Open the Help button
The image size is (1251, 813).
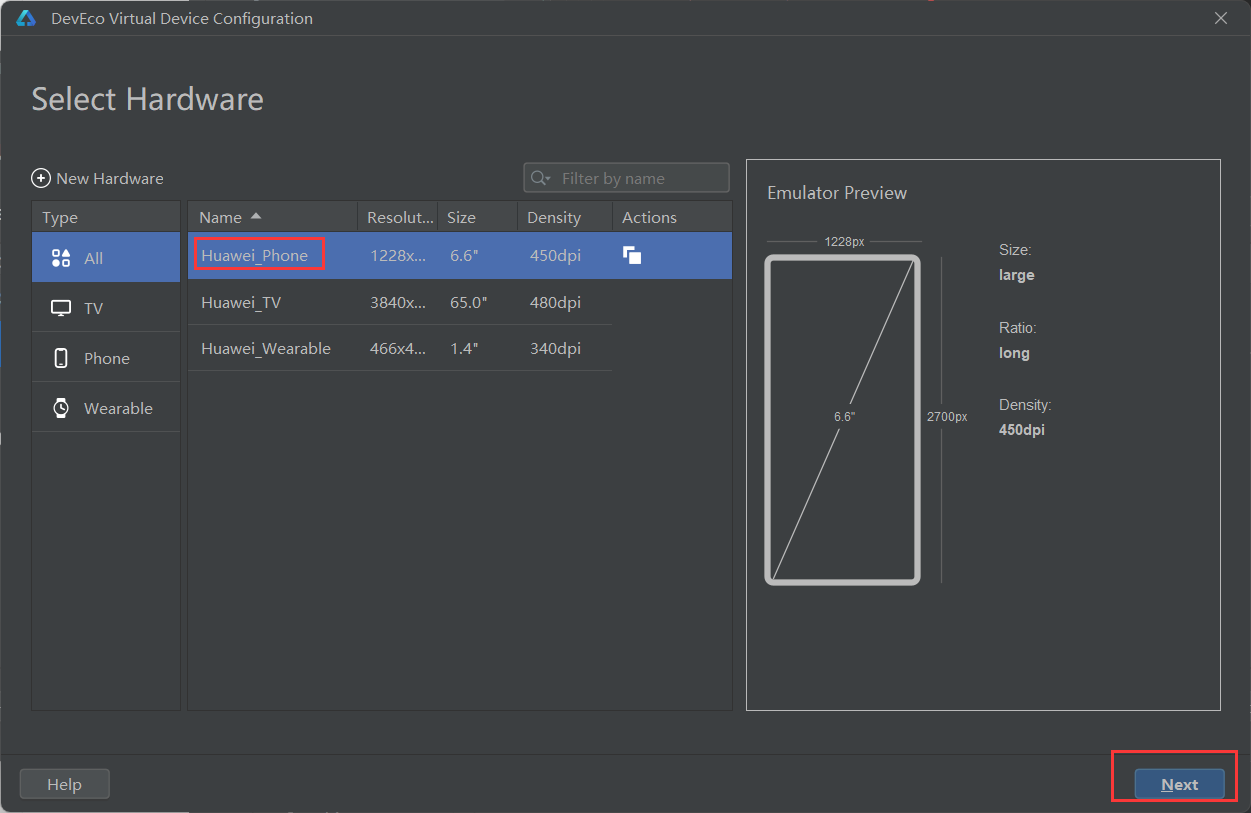coord(64,784)
